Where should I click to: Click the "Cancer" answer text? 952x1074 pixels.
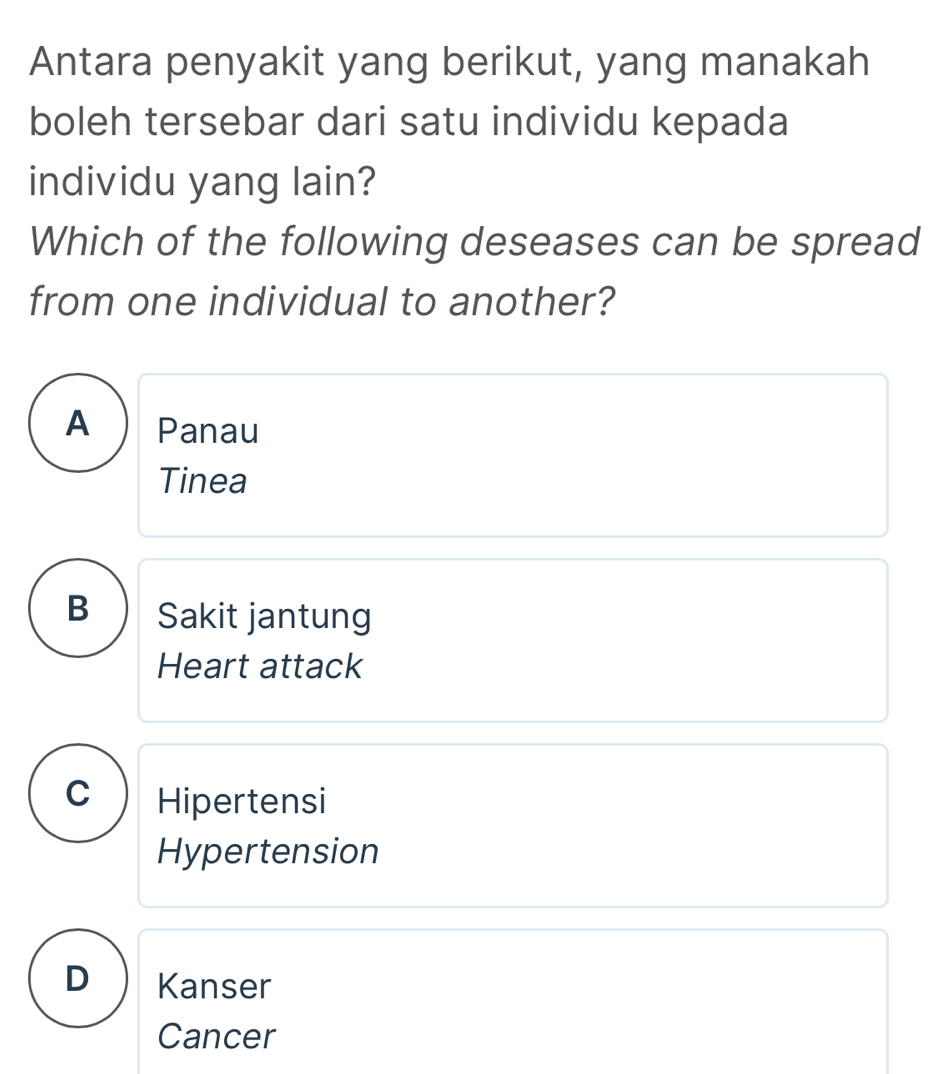pyautogui.click(x=216, y=1037)
